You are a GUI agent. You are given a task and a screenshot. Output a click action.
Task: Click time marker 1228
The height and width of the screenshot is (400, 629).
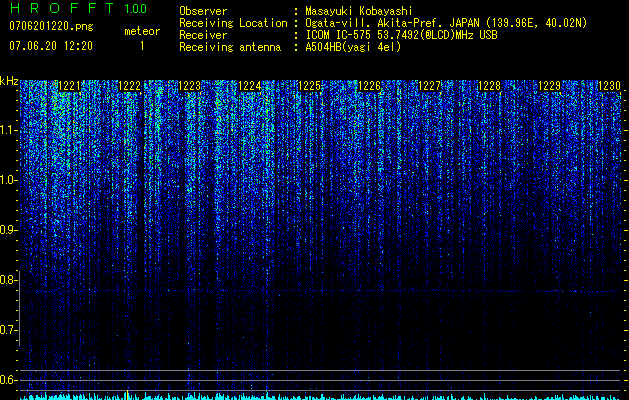(x=490, y=86)
